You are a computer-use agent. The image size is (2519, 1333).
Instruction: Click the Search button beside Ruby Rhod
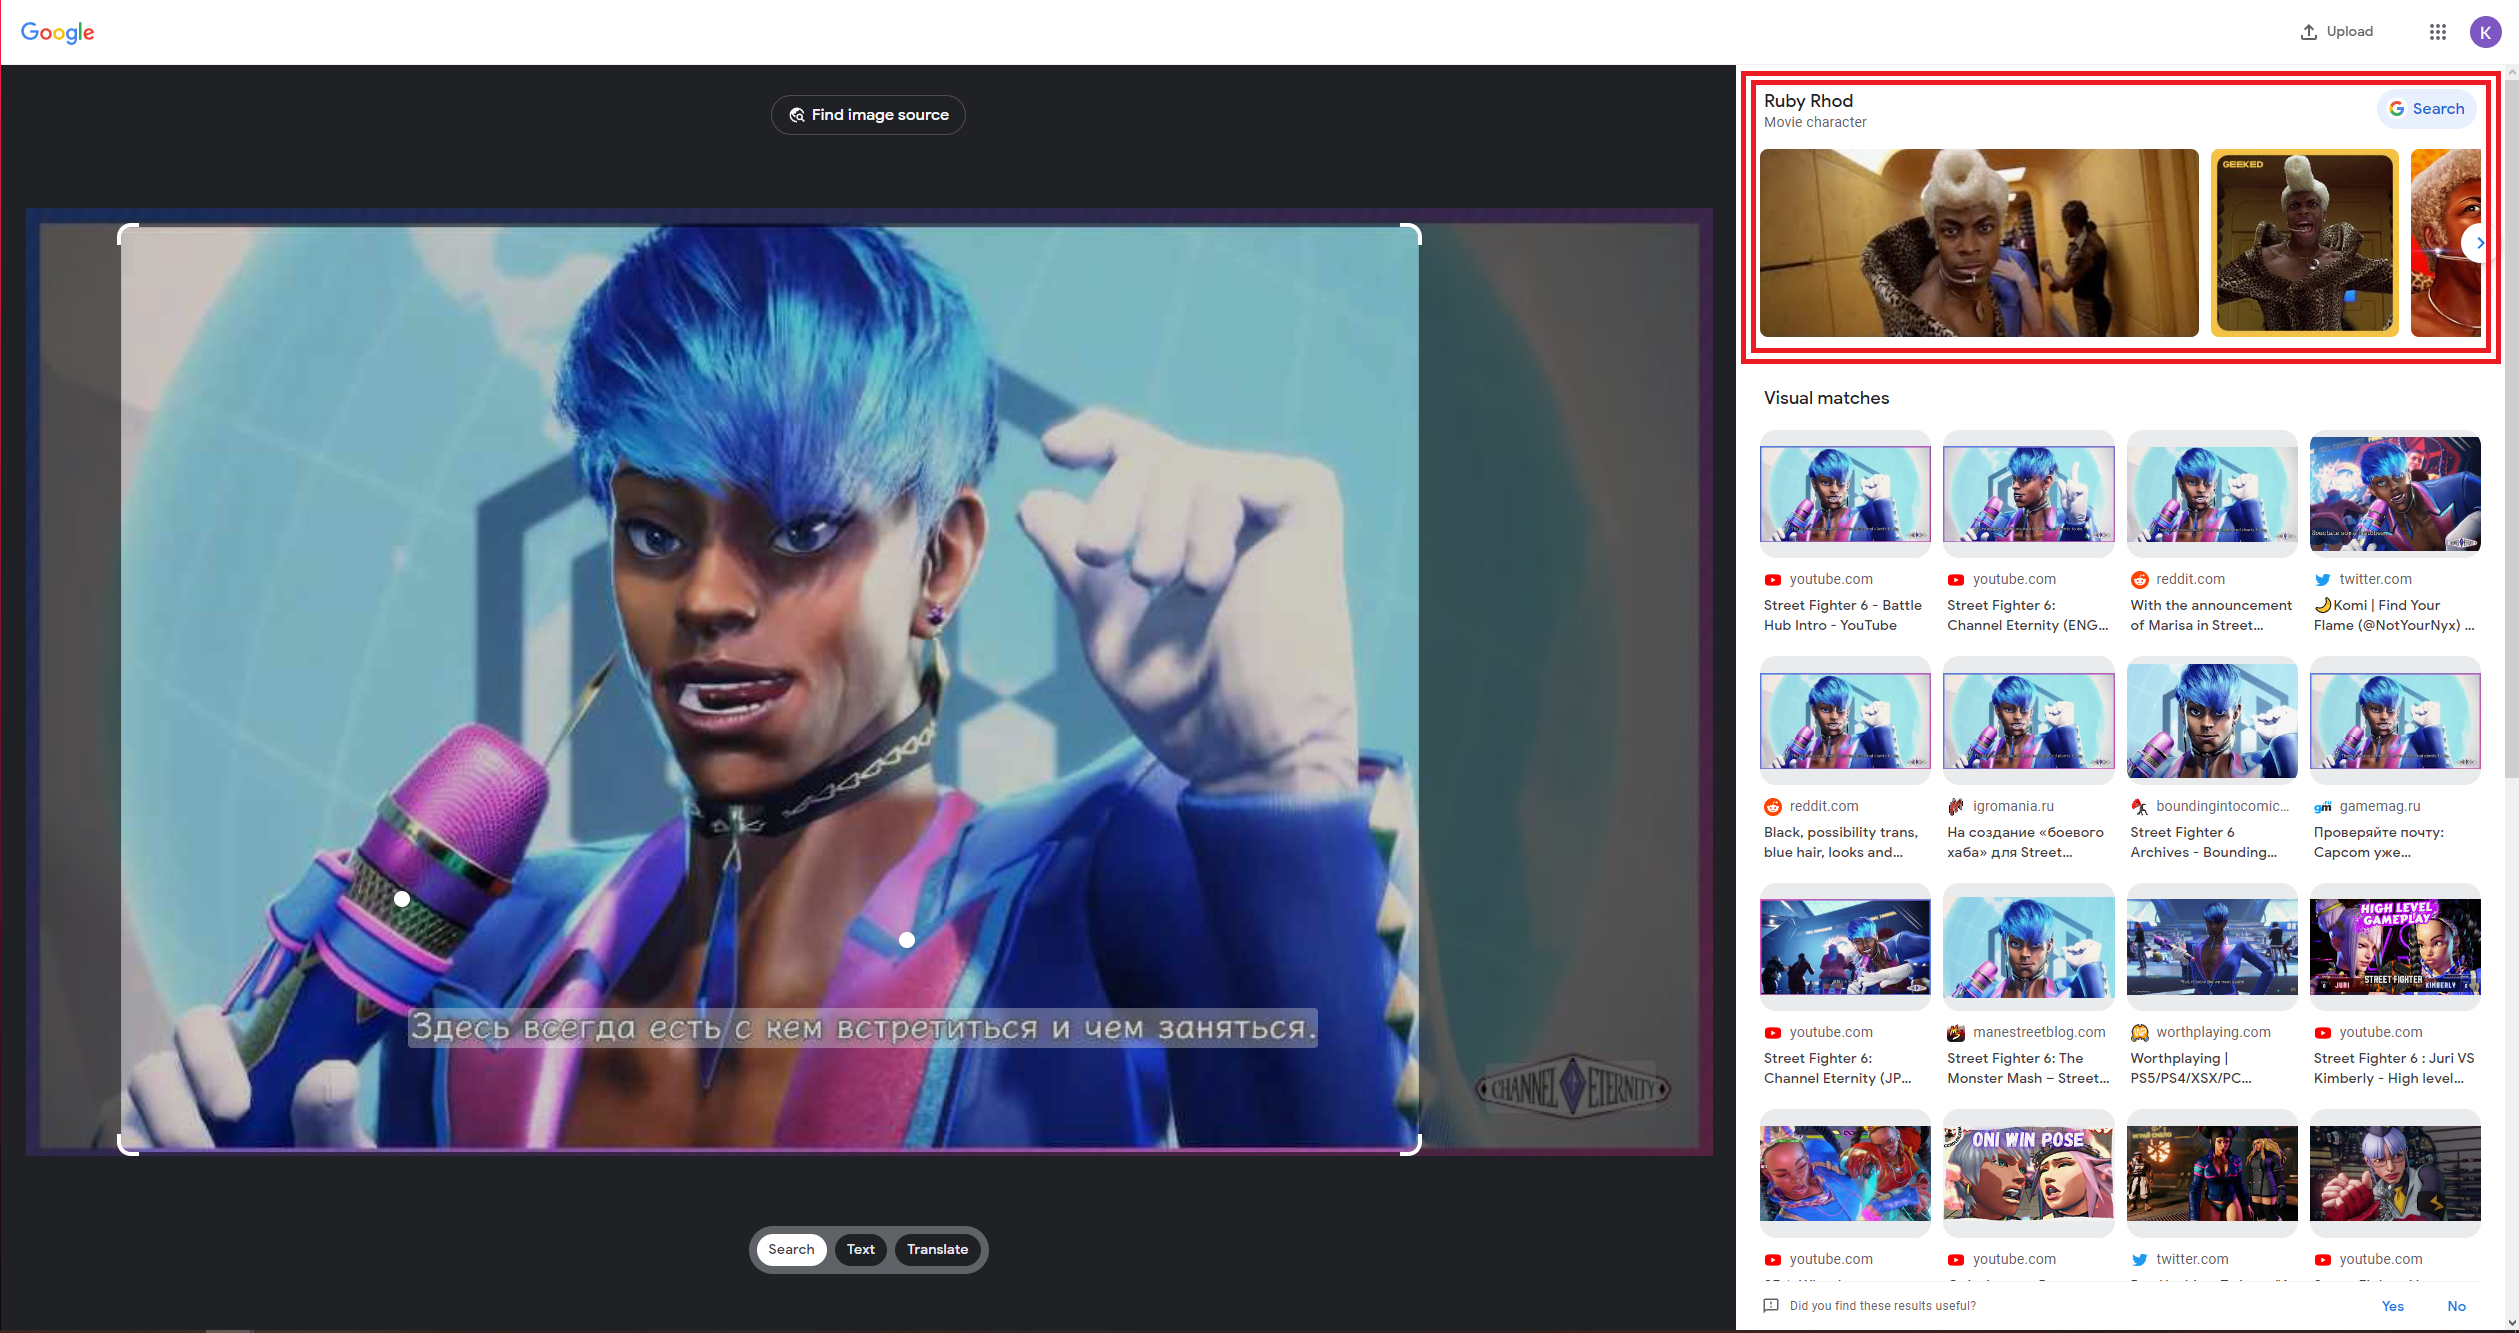click(x=2426, y=109)
